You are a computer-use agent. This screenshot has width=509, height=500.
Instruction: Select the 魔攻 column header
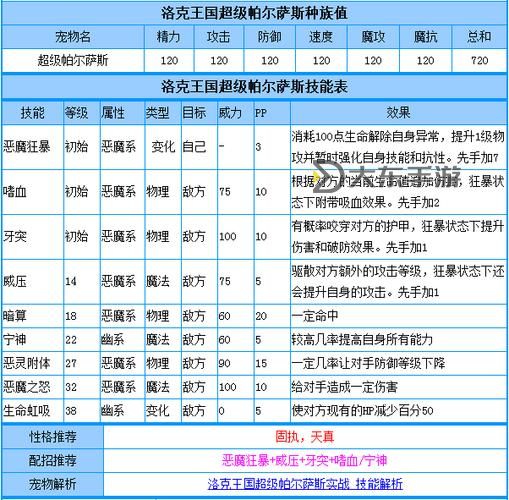point(373,37)
